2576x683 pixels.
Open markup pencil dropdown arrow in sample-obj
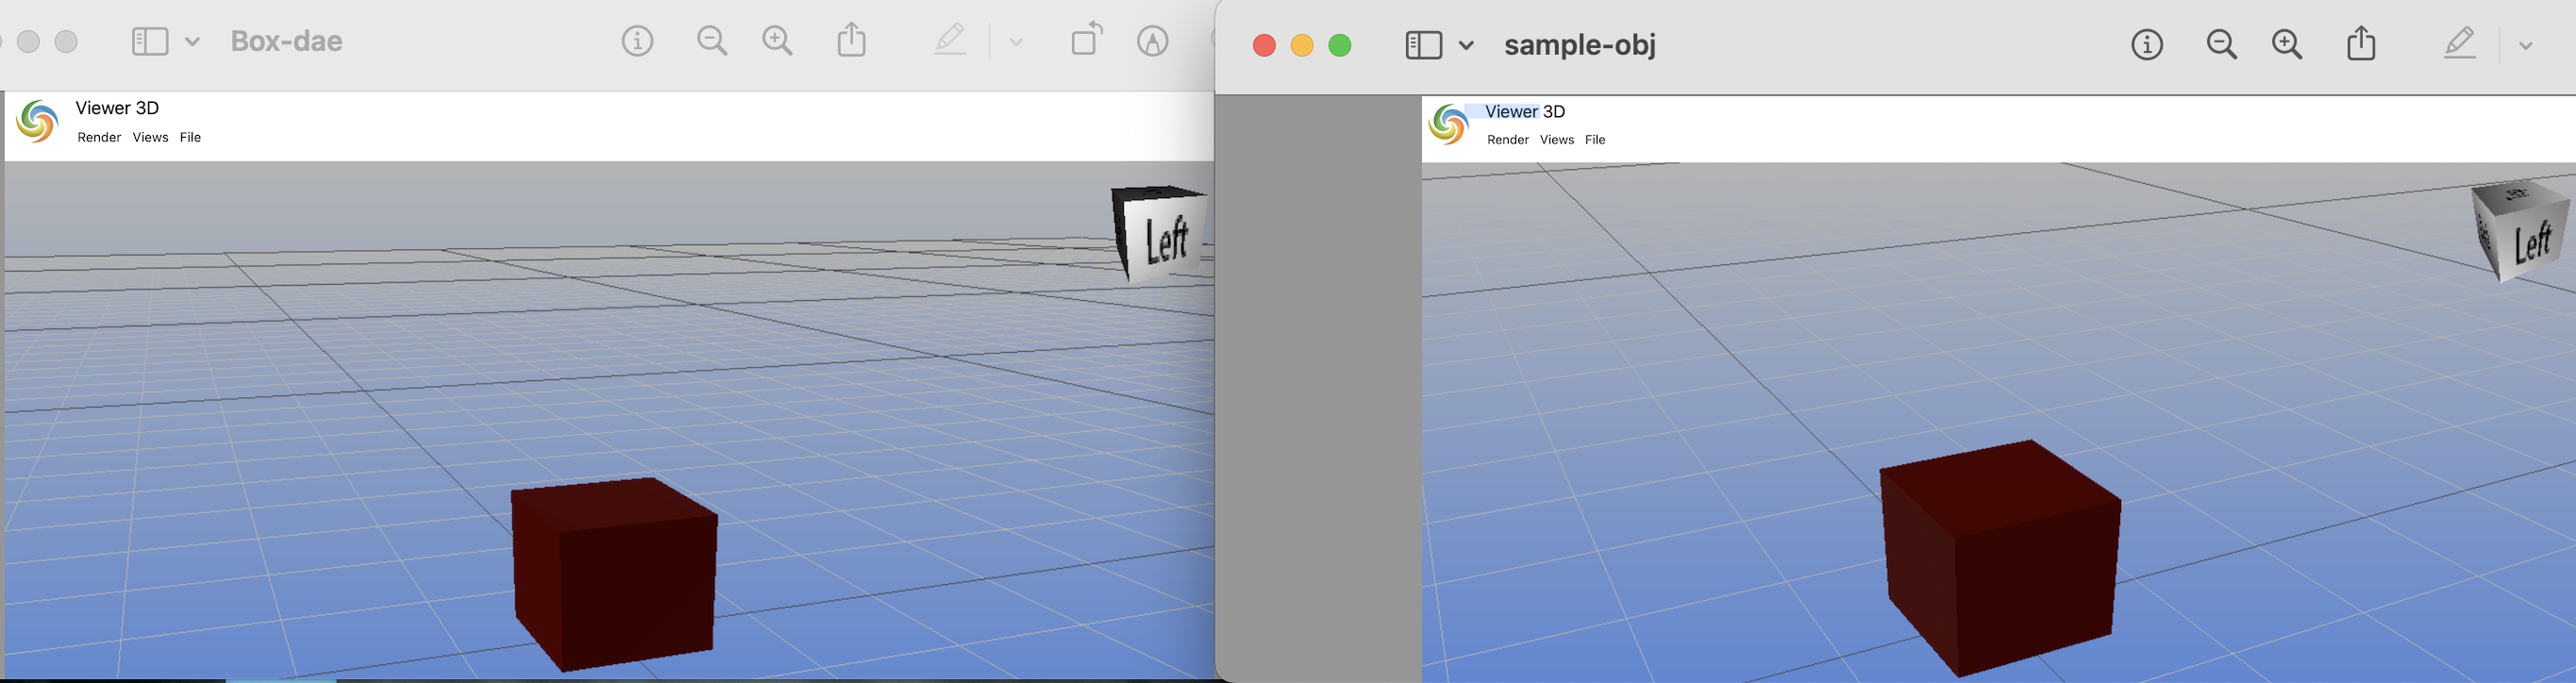[x=2525, y=46]
